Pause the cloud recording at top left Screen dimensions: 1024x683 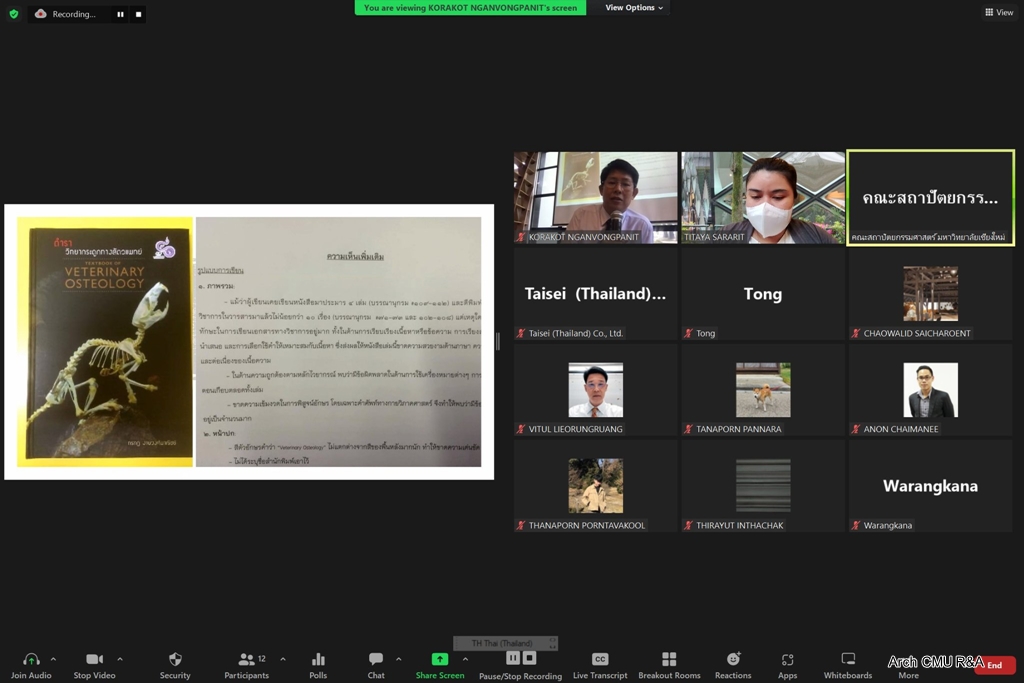tap(120, 14)
